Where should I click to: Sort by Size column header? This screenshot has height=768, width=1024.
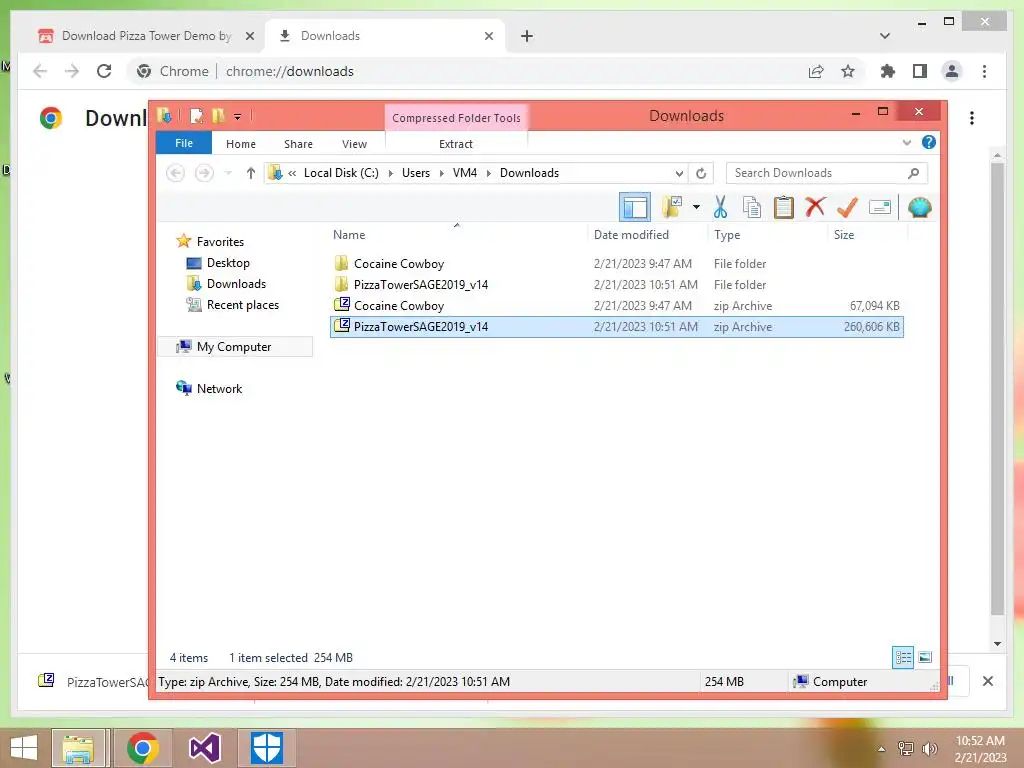coord(844,234)
